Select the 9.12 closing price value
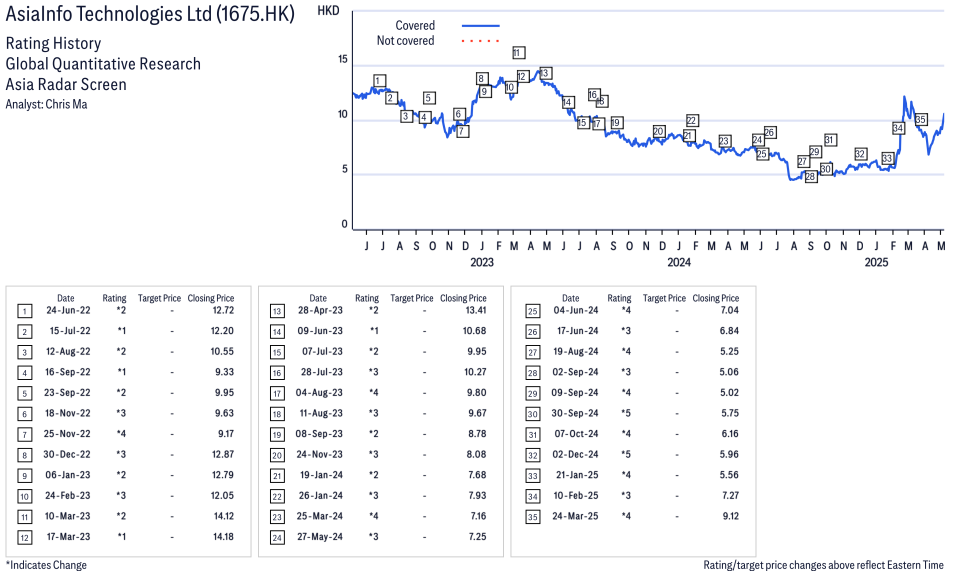This screenshot has width=955, height=571. tap(731, 516)
